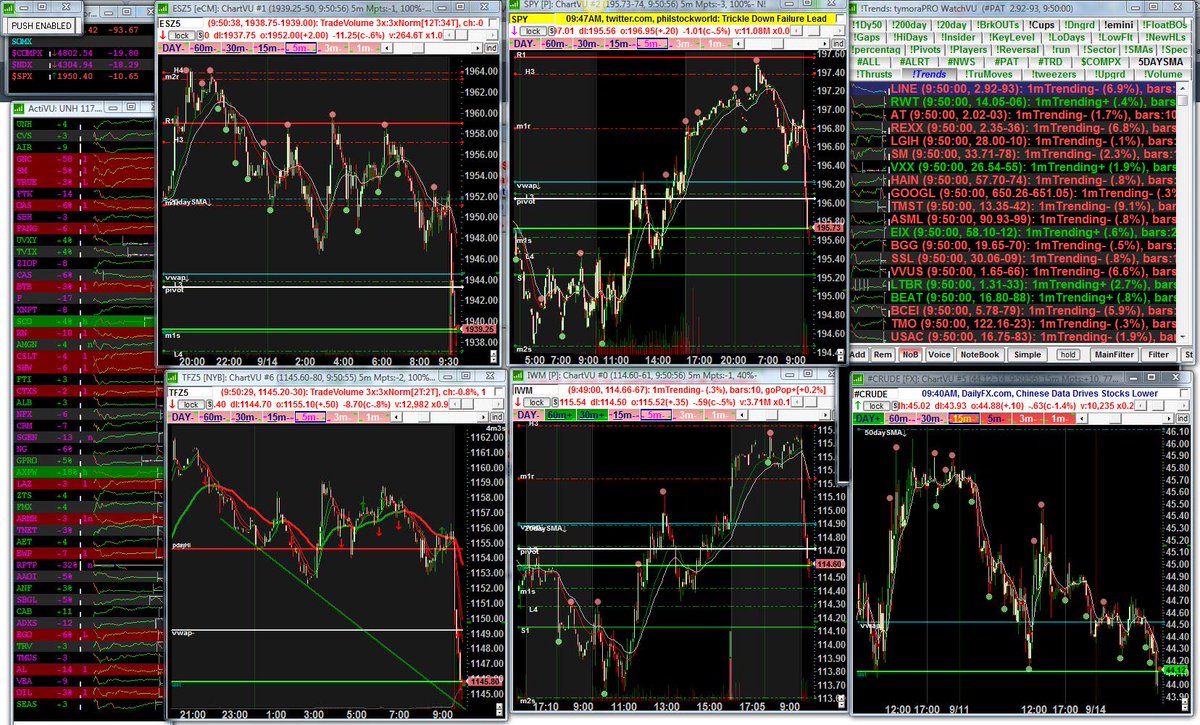Click the Rem button in WatchVU
This screenshot has height=725, width=1200.
(x=882, y=354)
